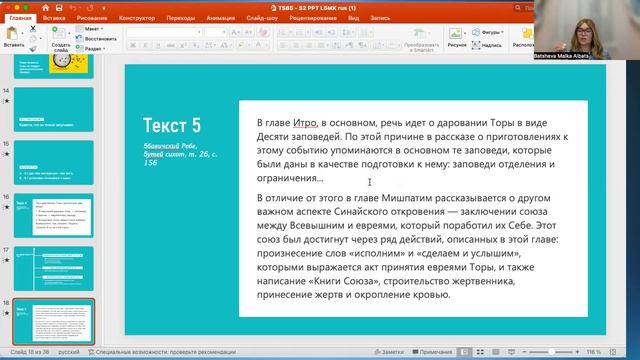This screenshot has height=360, width=640.
Task: Switch to Slide Sorter view icon
Action: point(480,352)
